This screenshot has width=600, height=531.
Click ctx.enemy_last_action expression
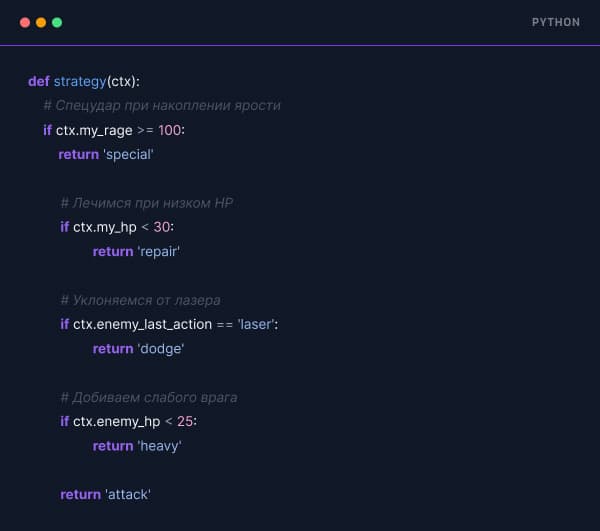click(142, 324)
